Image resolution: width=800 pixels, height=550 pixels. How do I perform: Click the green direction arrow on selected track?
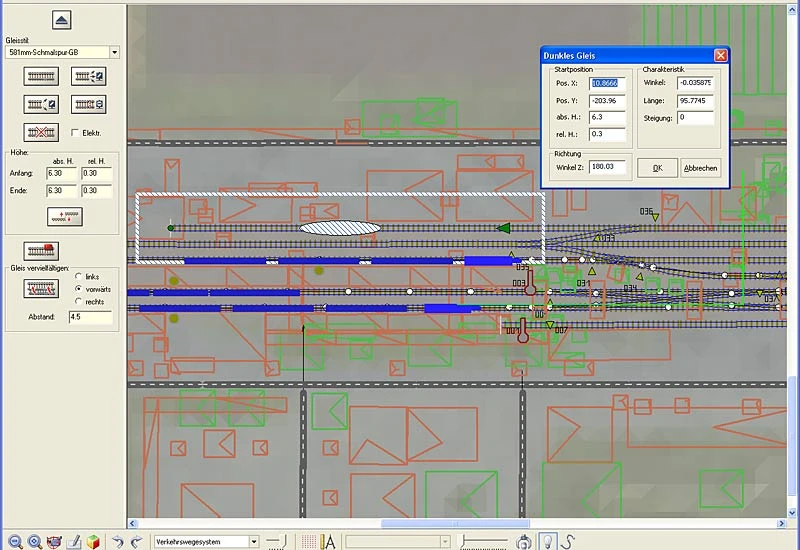pos(504,228)
